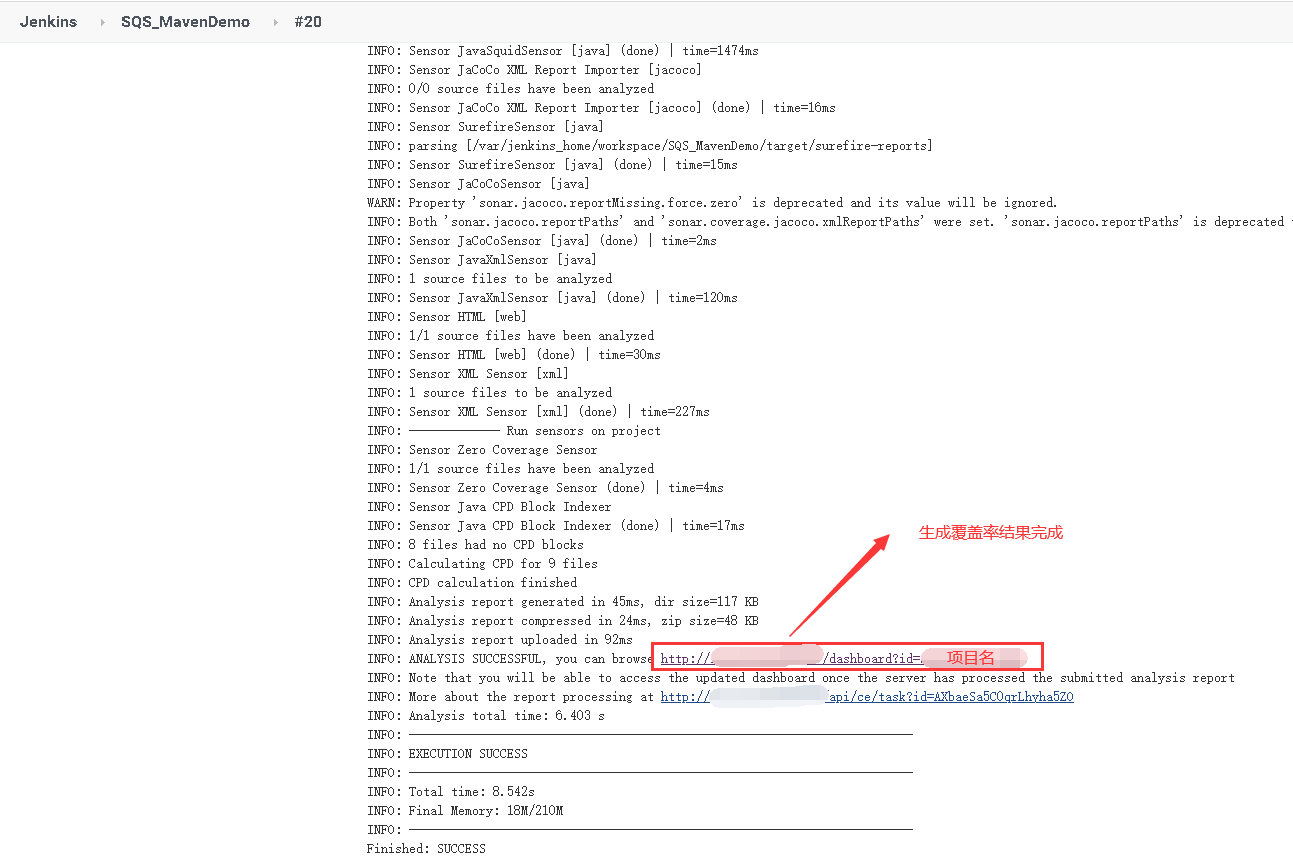Viewport: 1293px width, 857px height.
Task: Select the XML Sensor done time=227ms line
Action: (538, 412)
